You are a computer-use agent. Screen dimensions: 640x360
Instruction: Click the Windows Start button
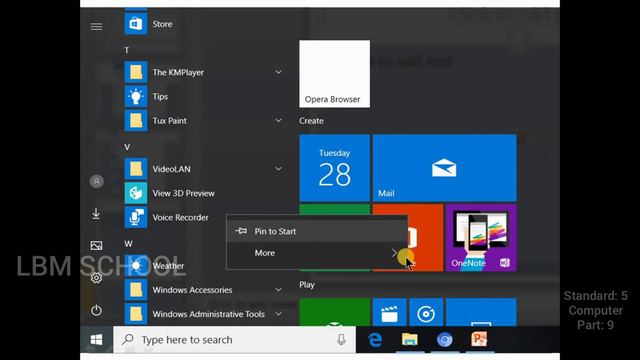click(x=96, y=340)
